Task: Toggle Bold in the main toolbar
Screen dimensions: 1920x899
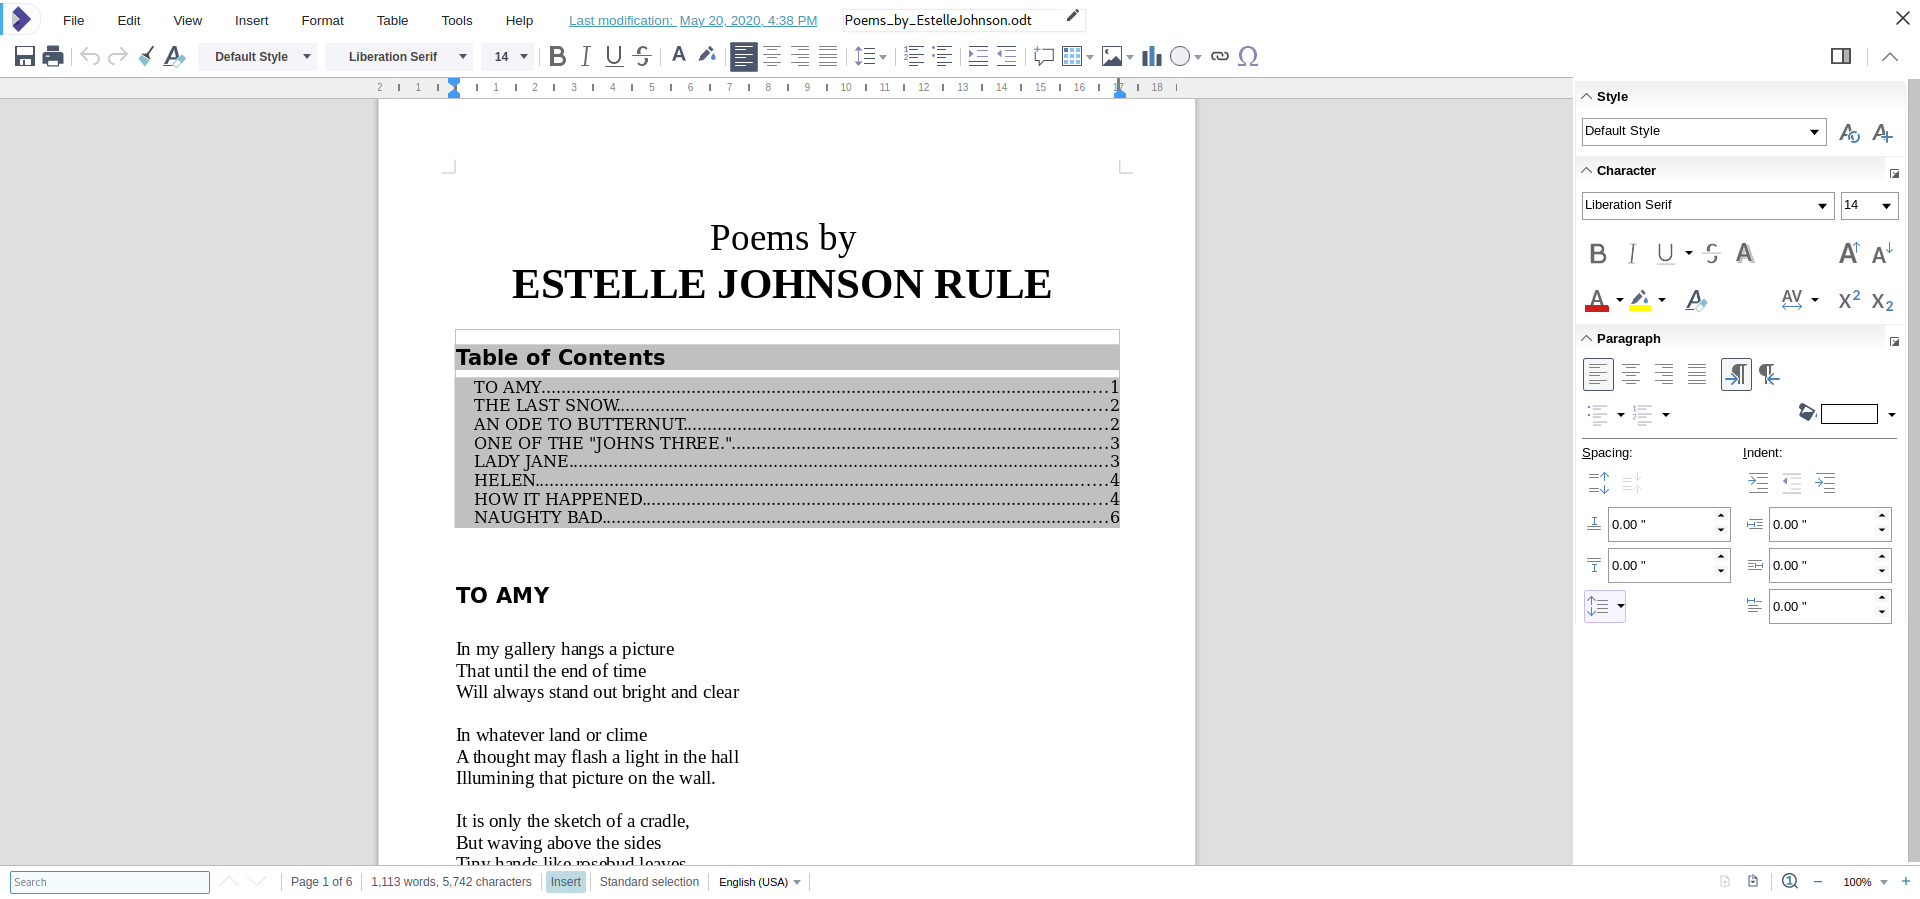Action: [558, 56]
